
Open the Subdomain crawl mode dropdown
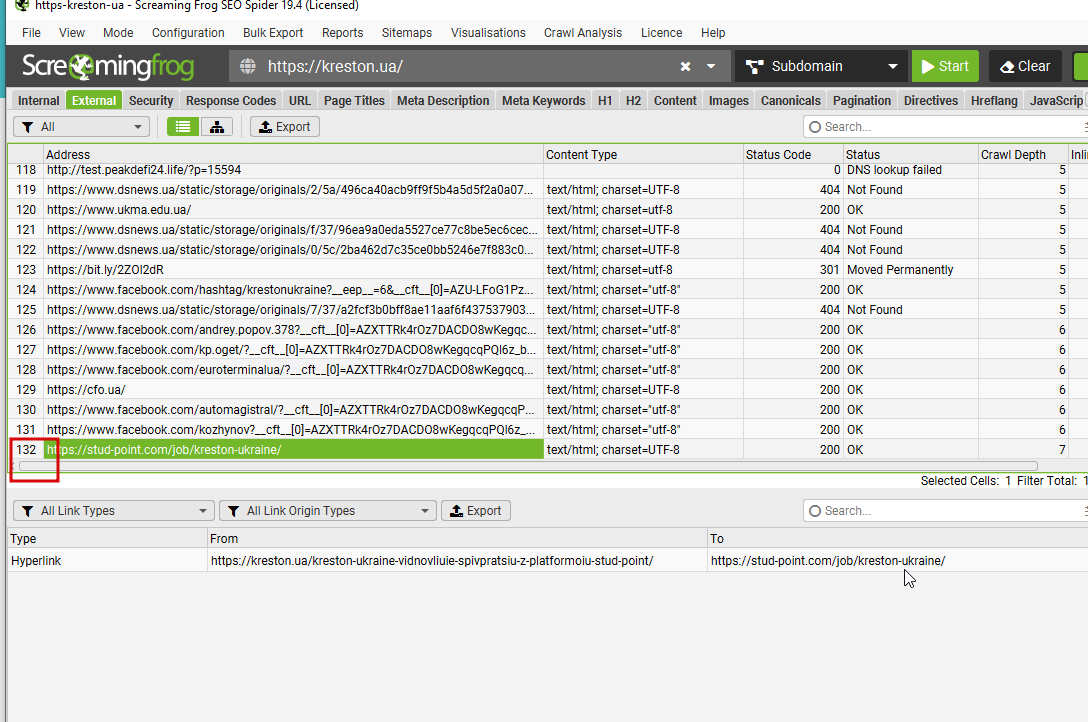(x=822, y=67)
